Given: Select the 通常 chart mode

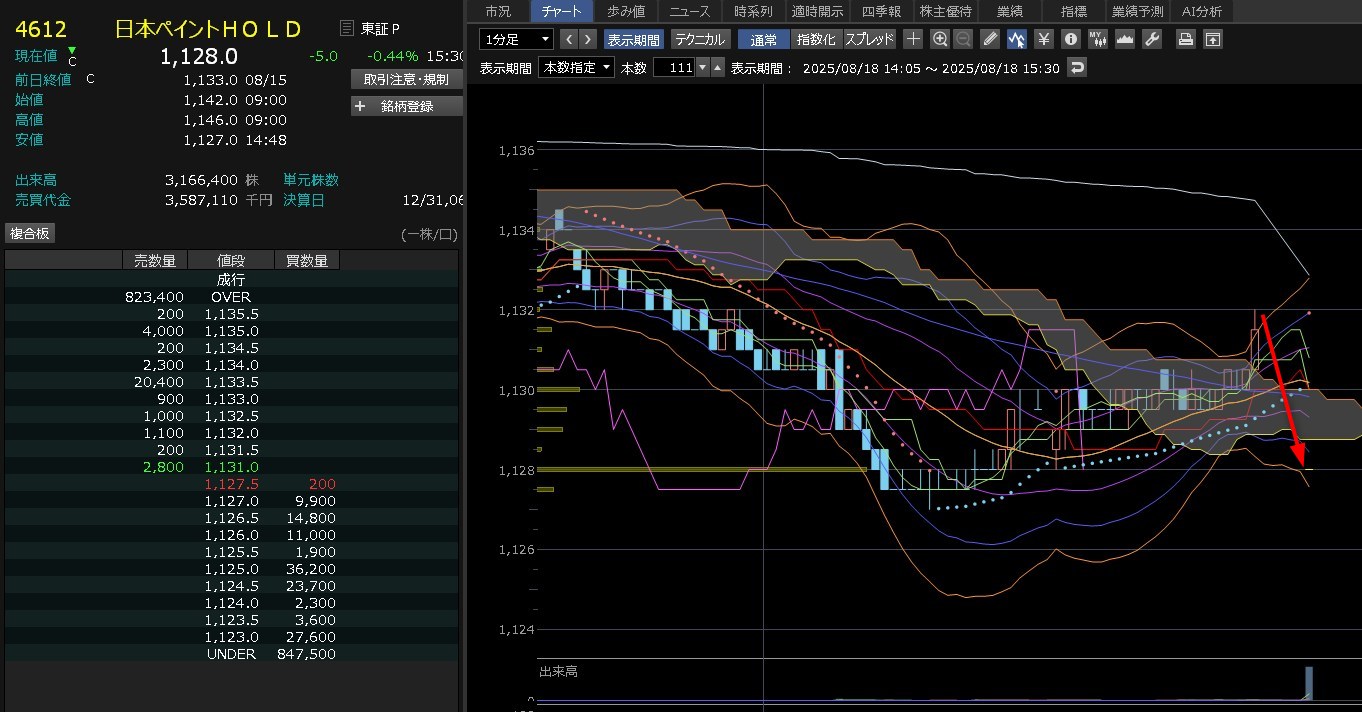Looking at the screenshot, I should coord(764,39).
